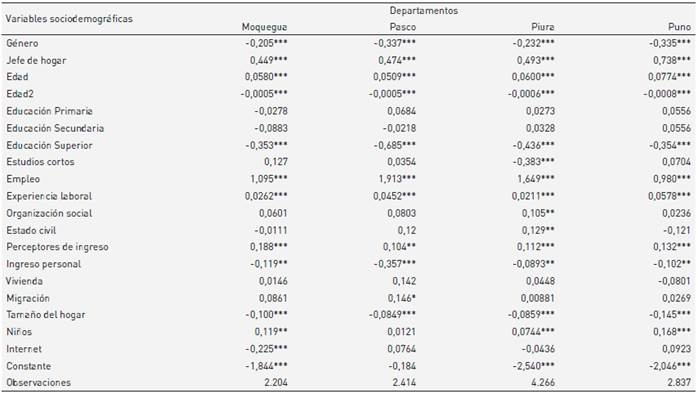Image resolution: width=698 pixels, height=394 pixels.
Task: Select the Observaciones value 4.266
Action: coord(541,382)
